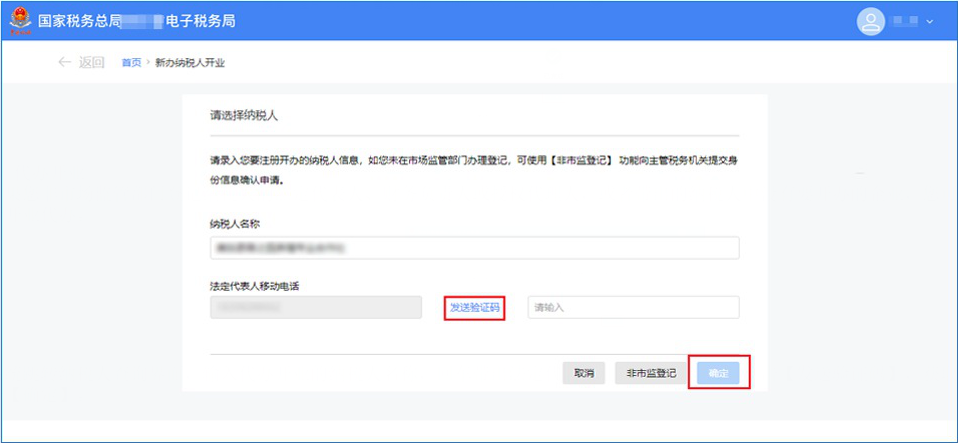Click the 法定代表人移动电话 number field

pyautogui.click(x=315, y=307)
